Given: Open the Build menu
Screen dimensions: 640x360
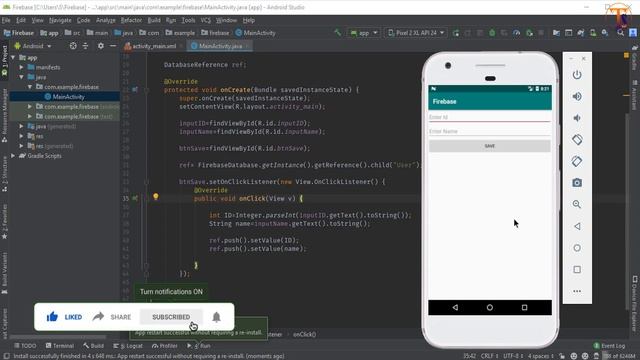Looking at the screenshot, I should click(x=154, y=20).
